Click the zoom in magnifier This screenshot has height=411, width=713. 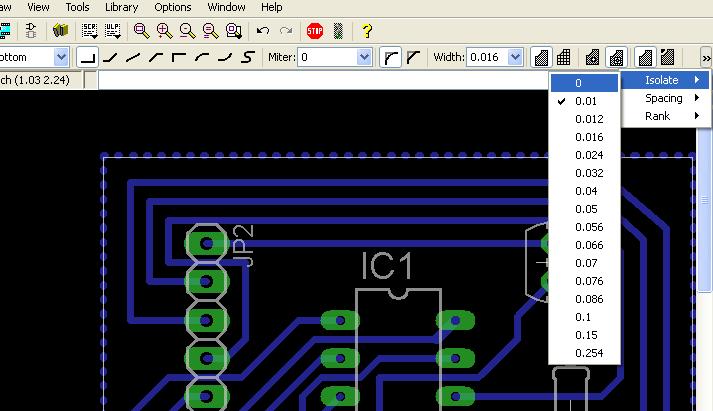click(x=164, y=31)
